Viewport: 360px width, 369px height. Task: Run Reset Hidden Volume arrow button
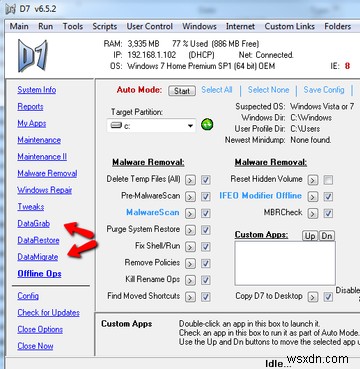313,180
